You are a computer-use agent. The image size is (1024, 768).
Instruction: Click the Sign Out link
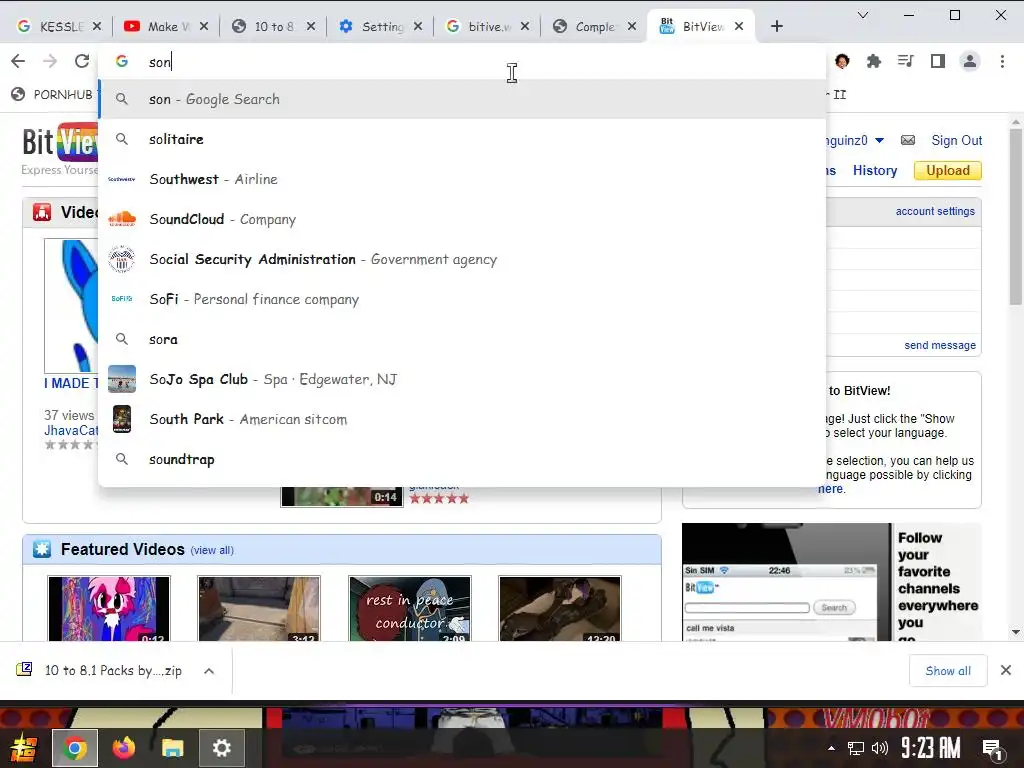pyautogui.click(x=957, y=140)
